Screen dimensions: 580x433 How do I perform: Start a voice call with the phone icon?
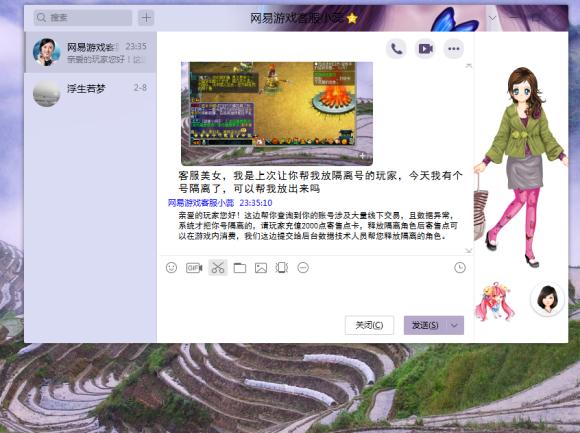coord(396,49)
